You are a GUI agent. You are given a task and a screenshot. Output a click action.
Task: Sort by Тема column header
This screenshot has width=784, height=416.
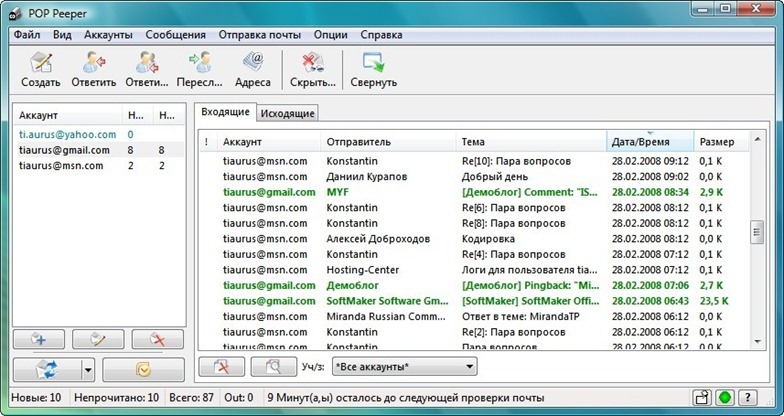pyautogui.click(x=531, y=142)
